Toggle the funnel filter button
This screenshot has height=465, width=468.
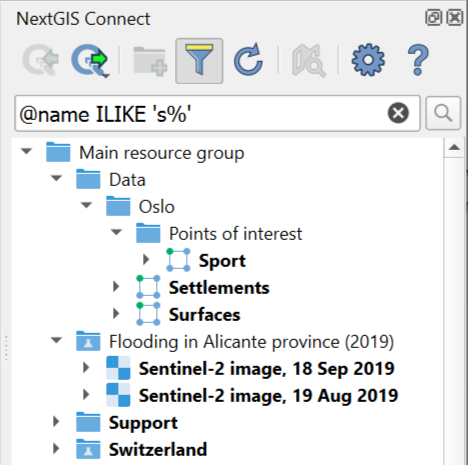click(x=199, y=61)
